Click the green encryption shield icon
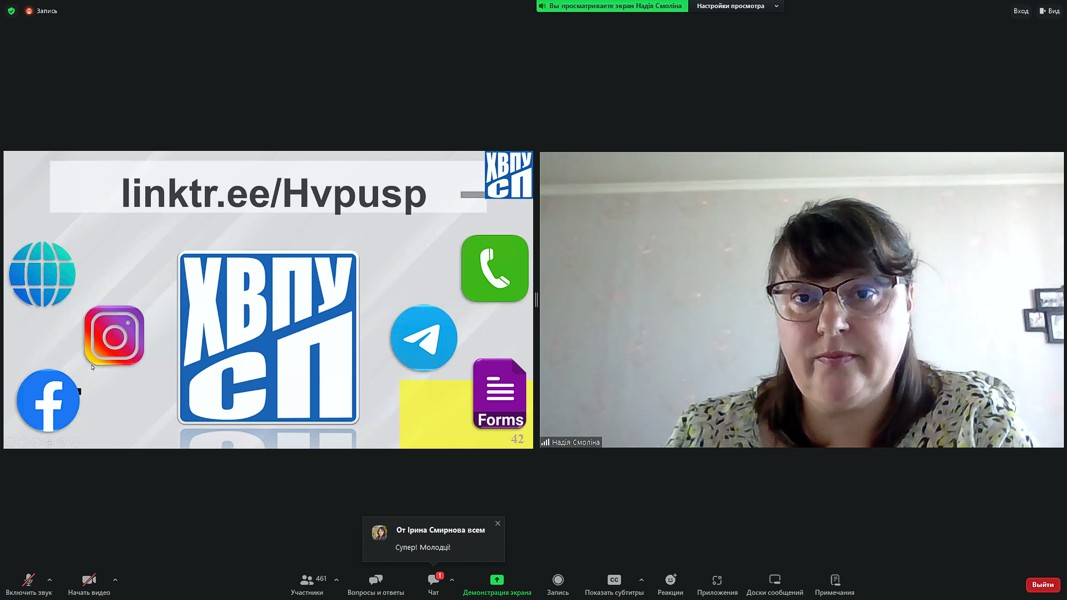The image size is (1067, 600). [x=12, y=11]
